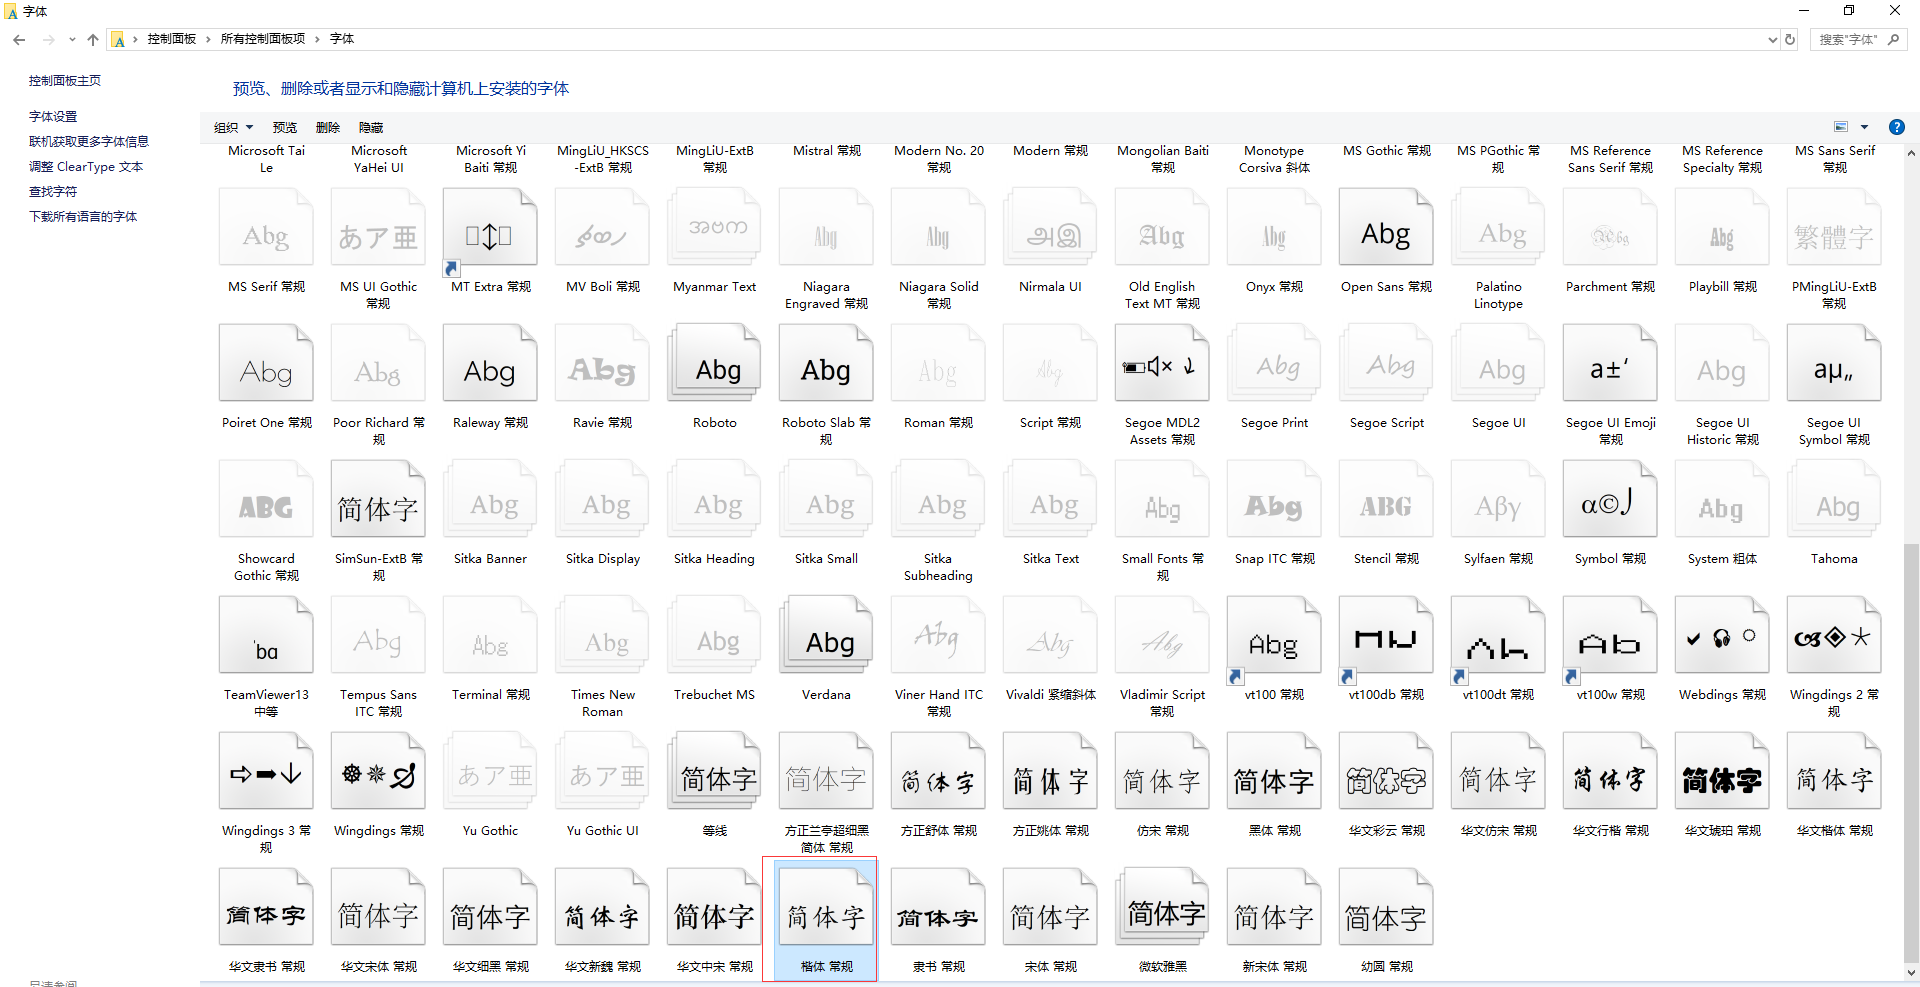Select the Stencil font icon
The height and width of the screenshot is (987, 1920).
coord(1386,500)
